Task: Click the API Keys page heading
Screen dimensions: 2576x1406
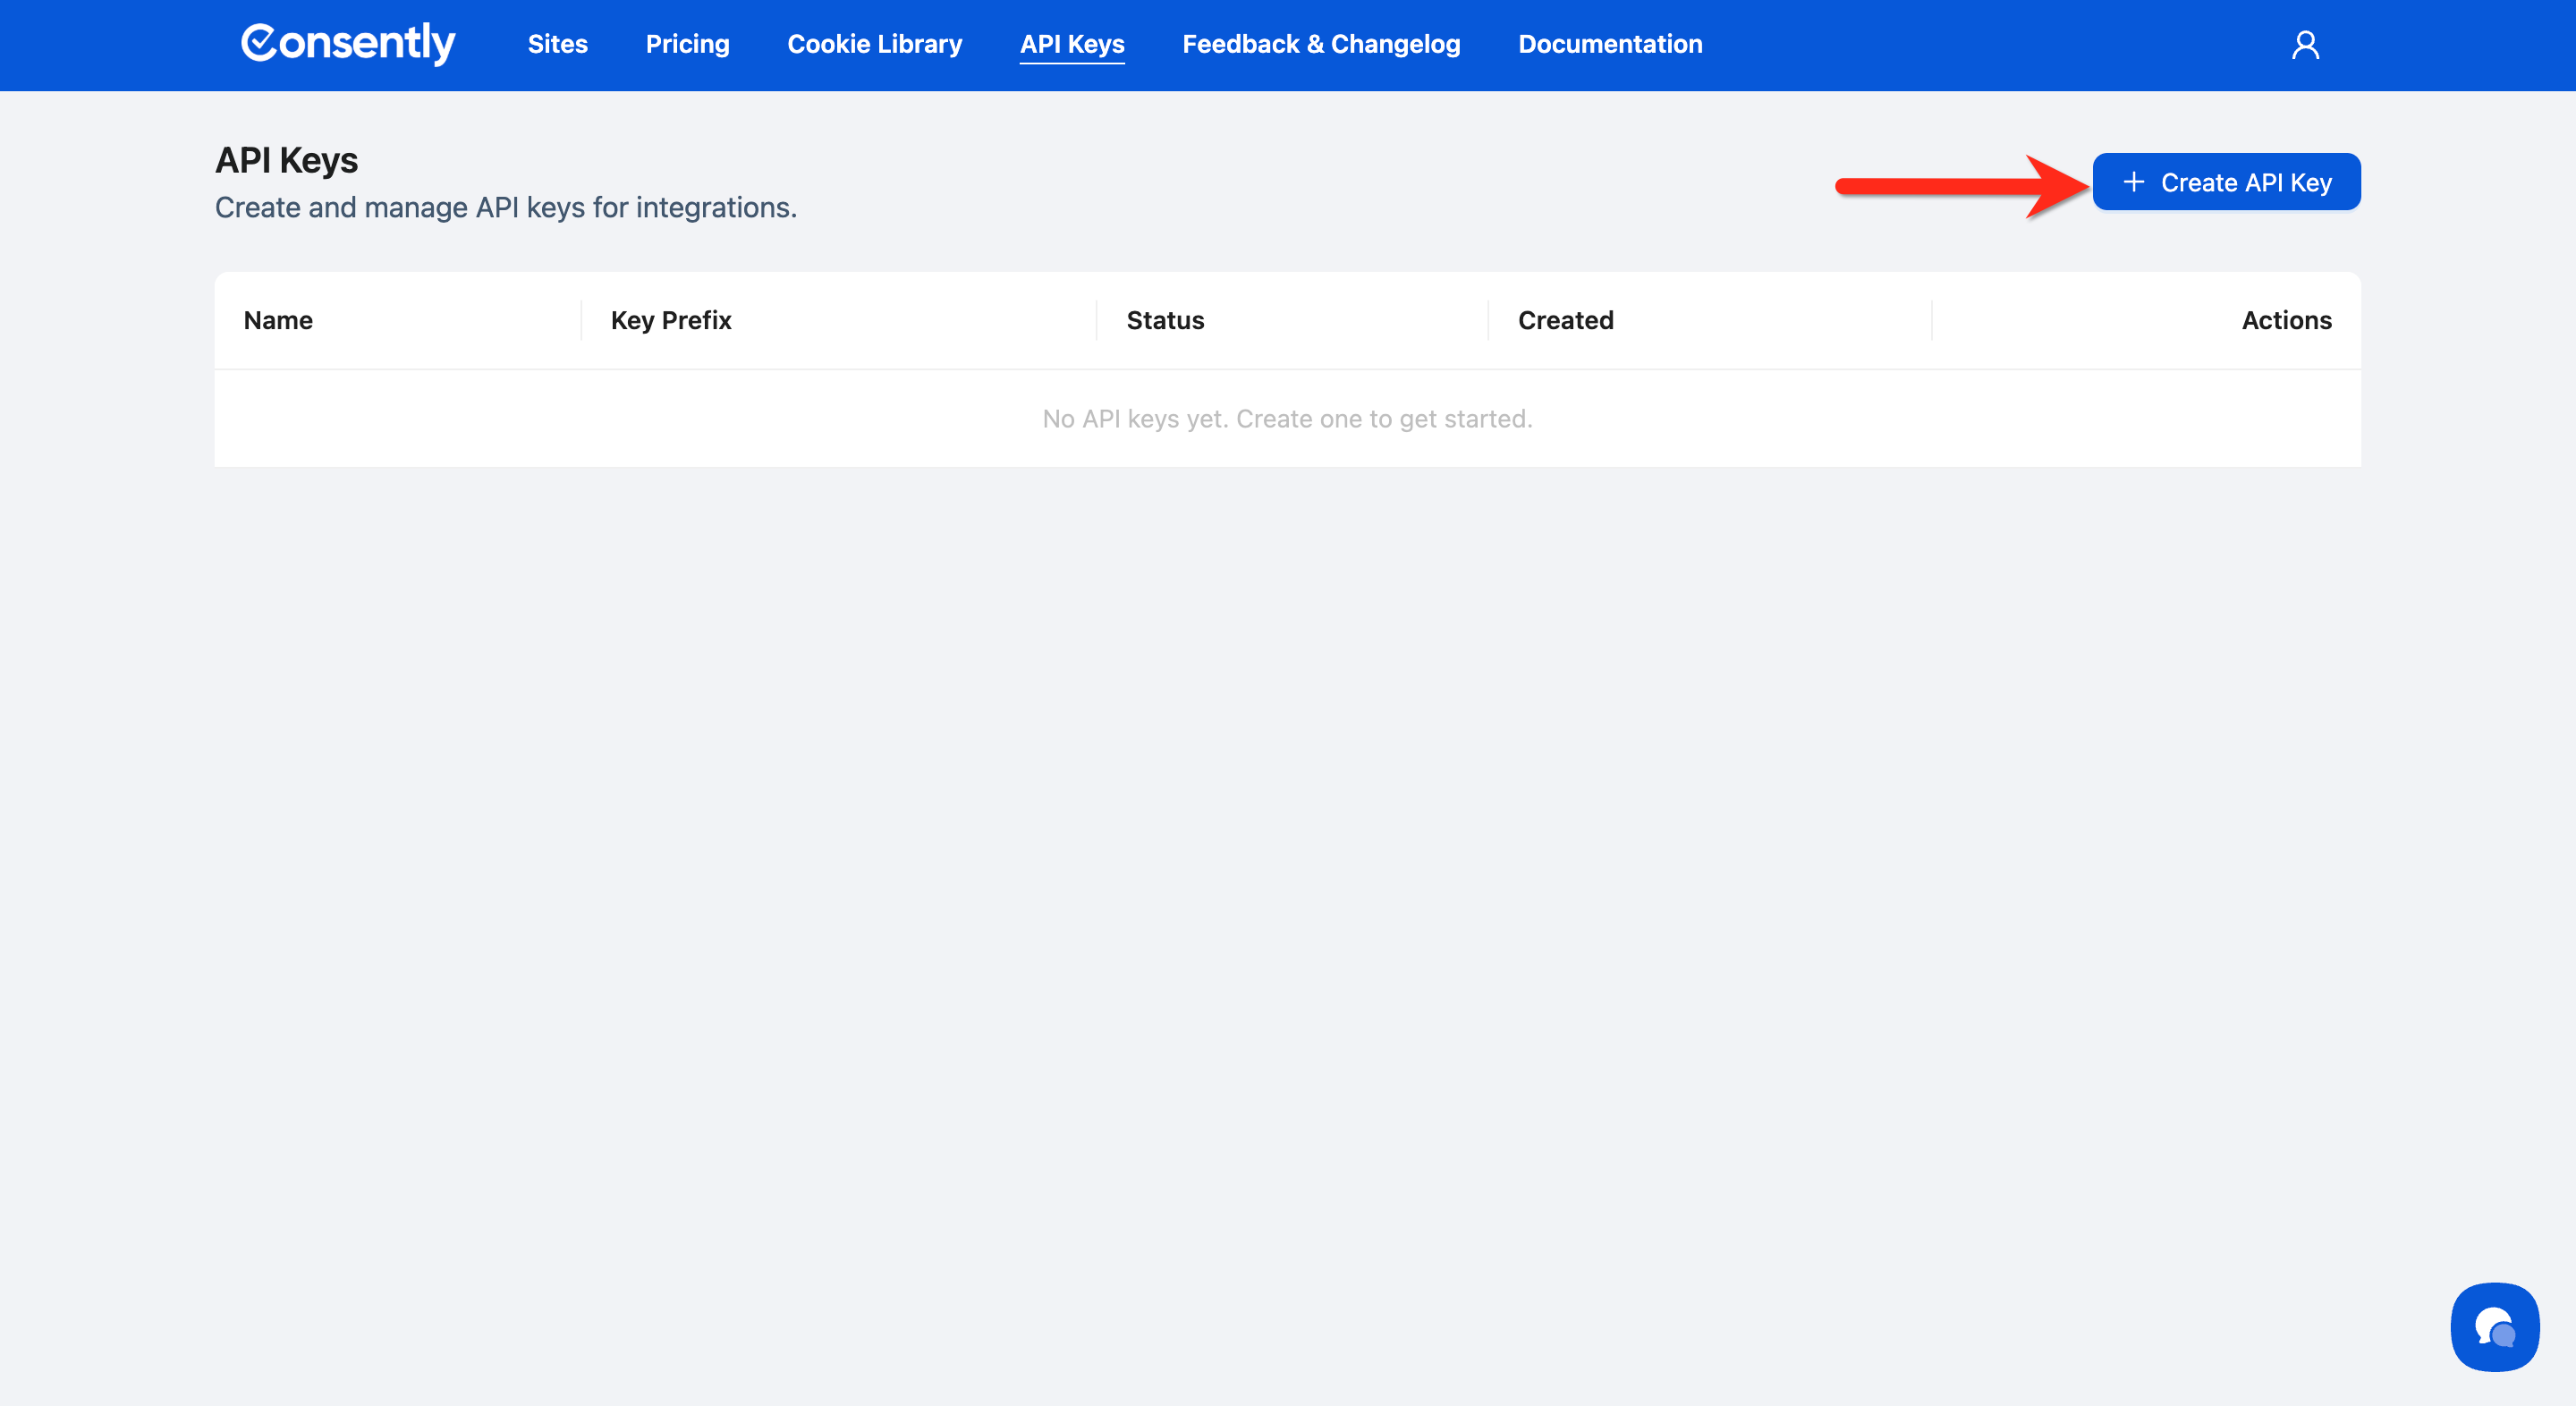Action: (x=286, y=160)
